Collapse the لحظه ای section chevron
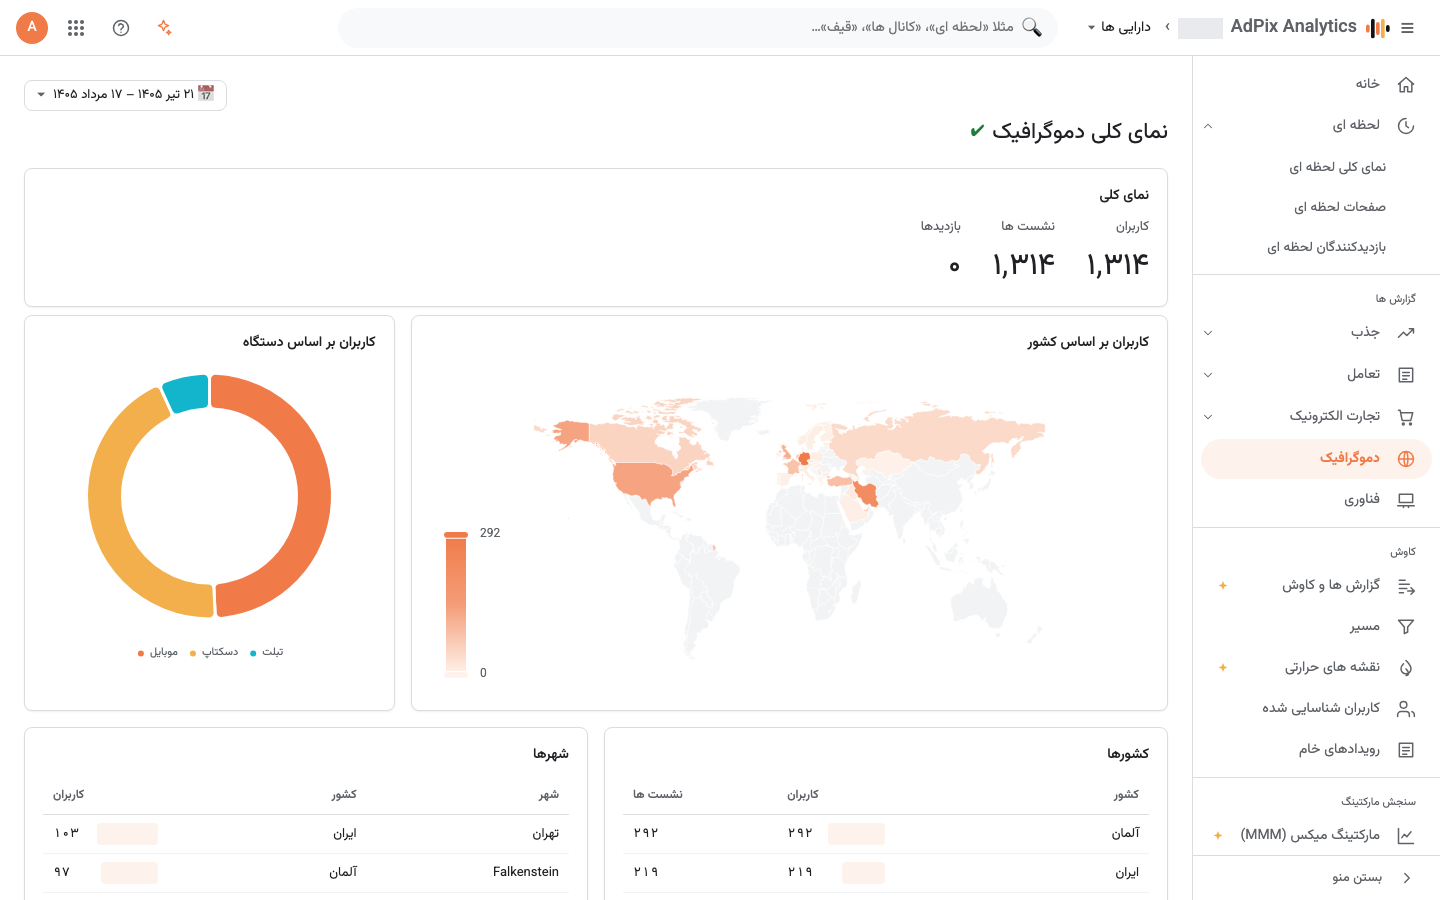This screenshot has width=1440, height=900. pyautogui.click(x=1208, y=126)
